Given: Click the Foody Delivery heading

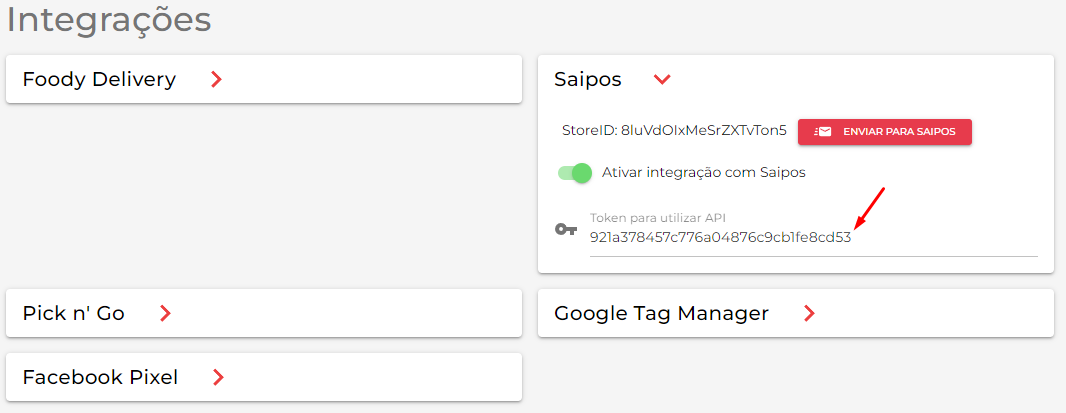Looking at the screenshot, I should pos(99,80).
